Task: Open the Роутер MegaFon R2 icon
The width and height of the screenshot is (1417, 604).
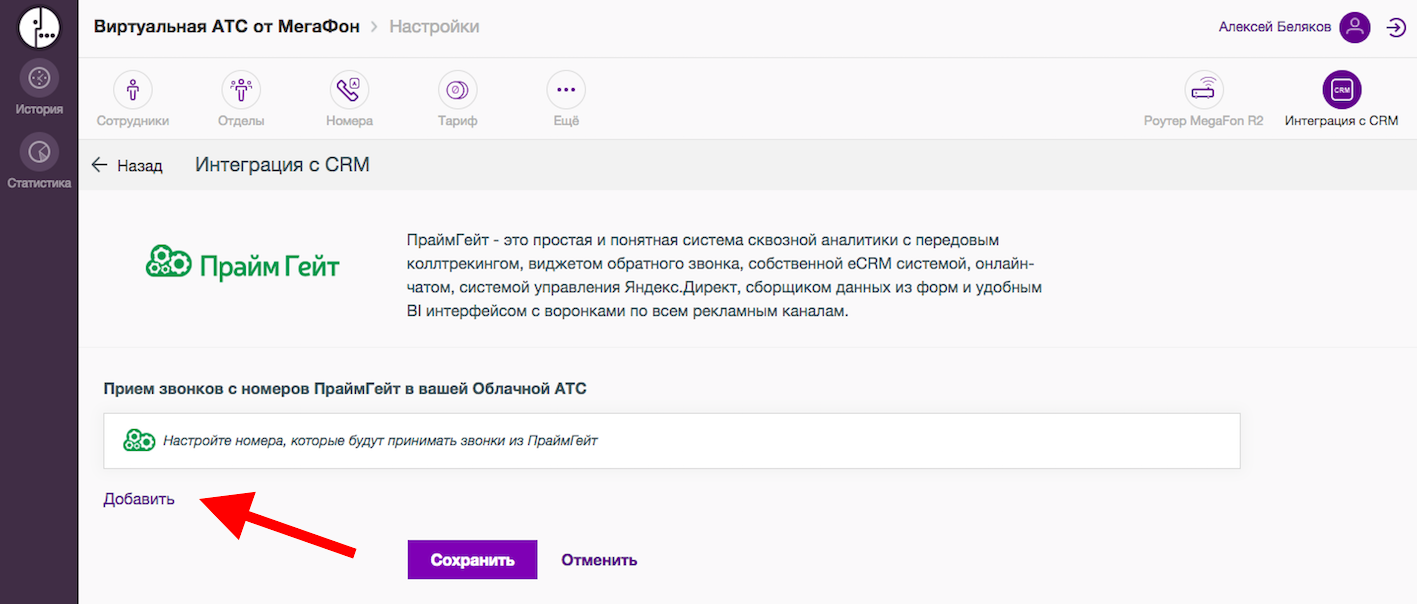Action: click(x=1204, y=90)
